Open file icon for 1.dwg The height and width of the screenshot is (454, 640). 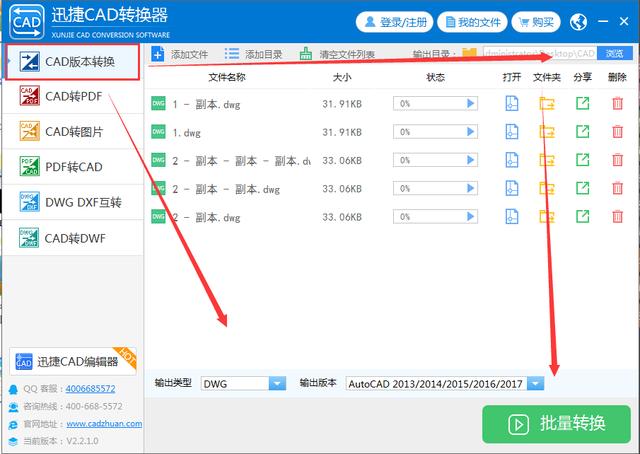(512, 132)
